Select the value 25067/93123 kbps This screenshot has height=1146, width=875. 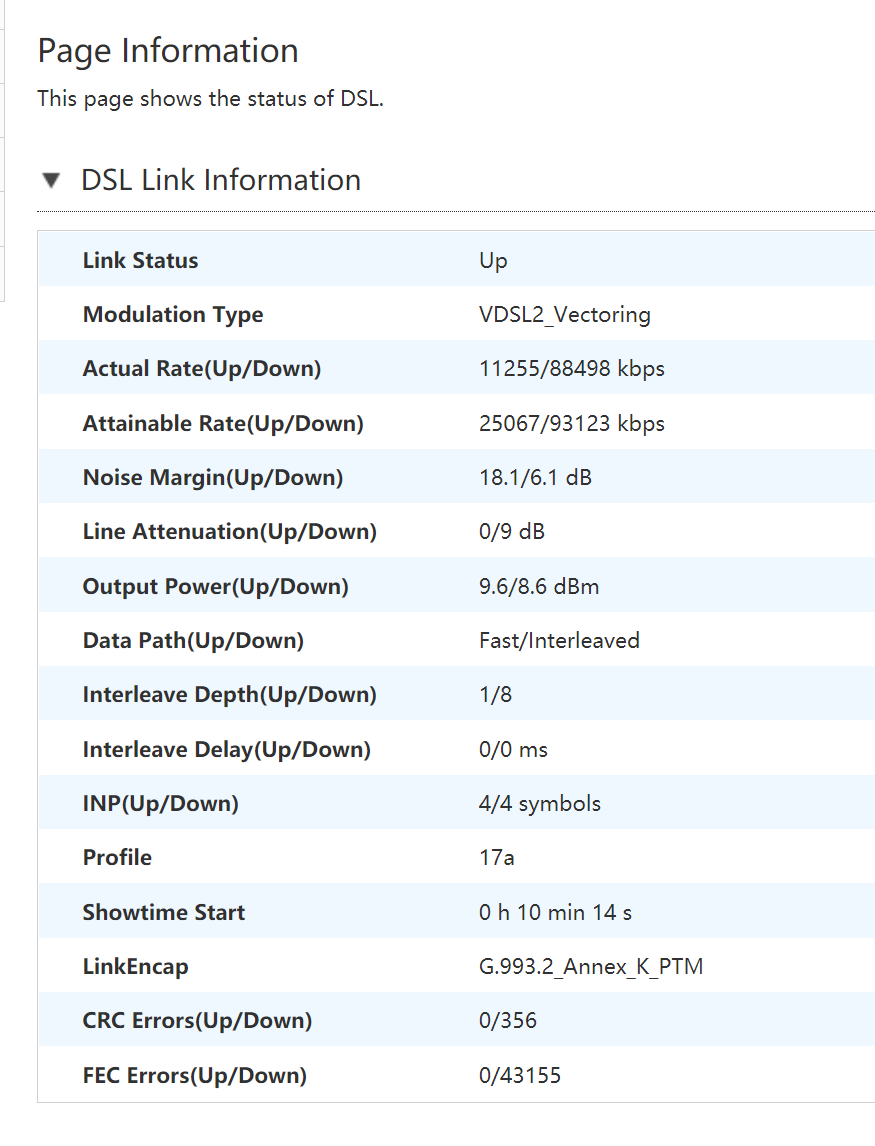(x=572, y=423)
